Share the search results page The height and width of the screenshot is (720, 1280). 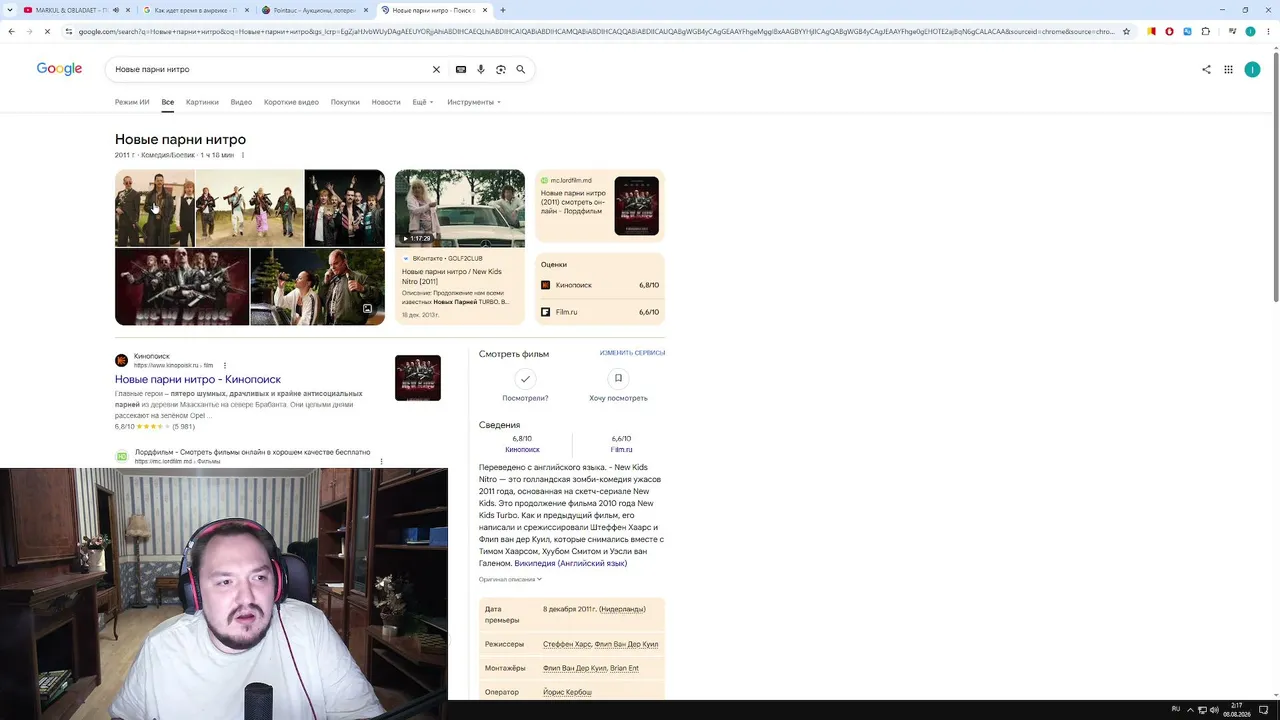coord(1206,69)
